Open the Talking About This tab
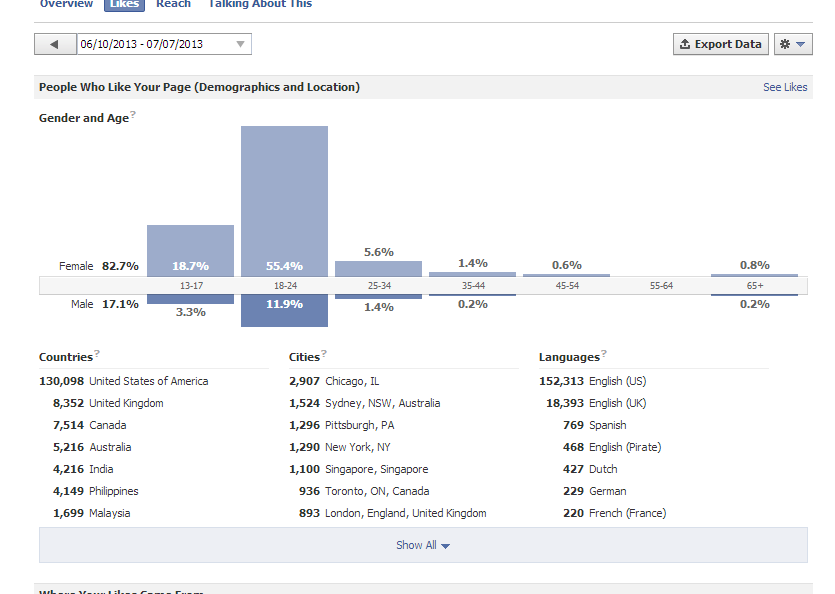The image size is (835, 594). [260, 4]
